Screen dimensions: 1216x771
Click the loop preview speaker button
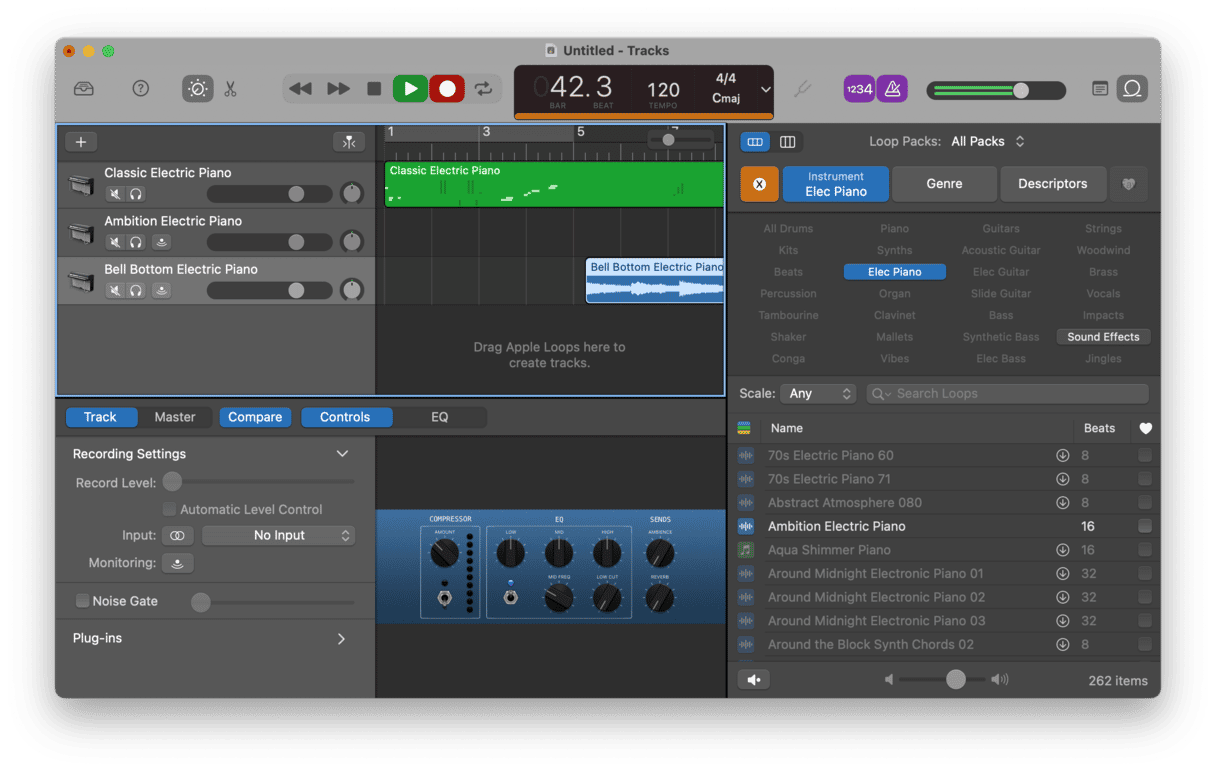(x=754, y=680)
